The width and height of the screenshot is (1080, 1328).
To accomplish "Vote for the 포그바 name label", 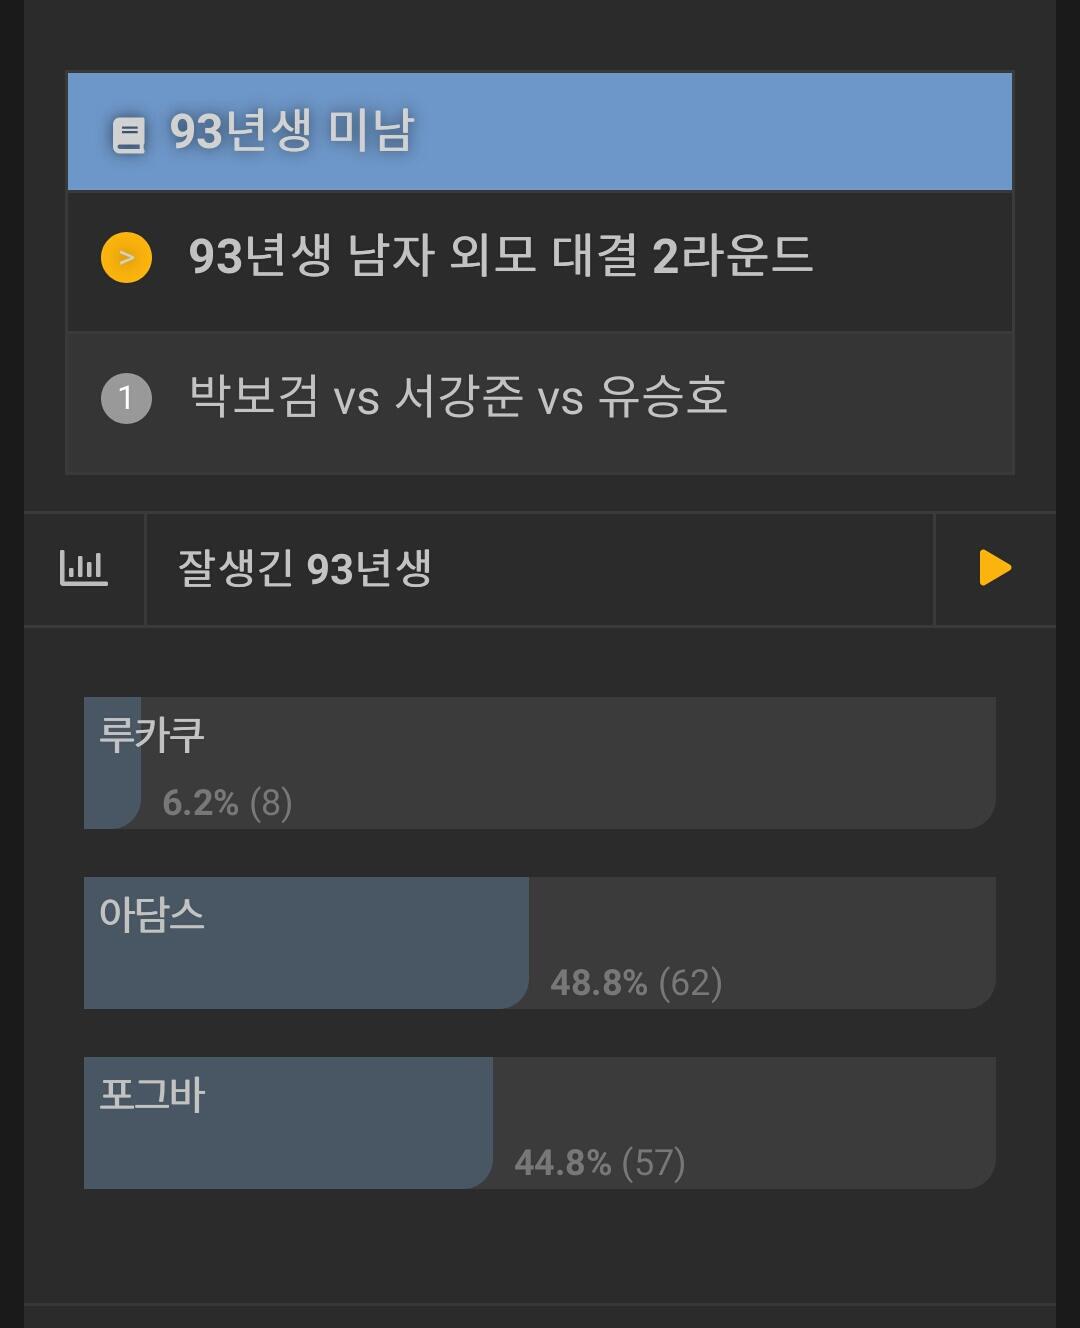I will 152,1095.
